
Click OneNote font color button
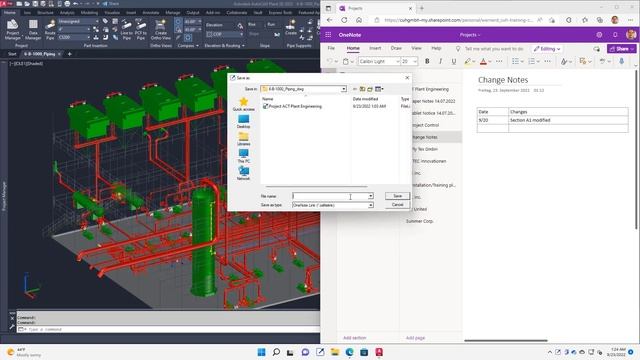483,61
